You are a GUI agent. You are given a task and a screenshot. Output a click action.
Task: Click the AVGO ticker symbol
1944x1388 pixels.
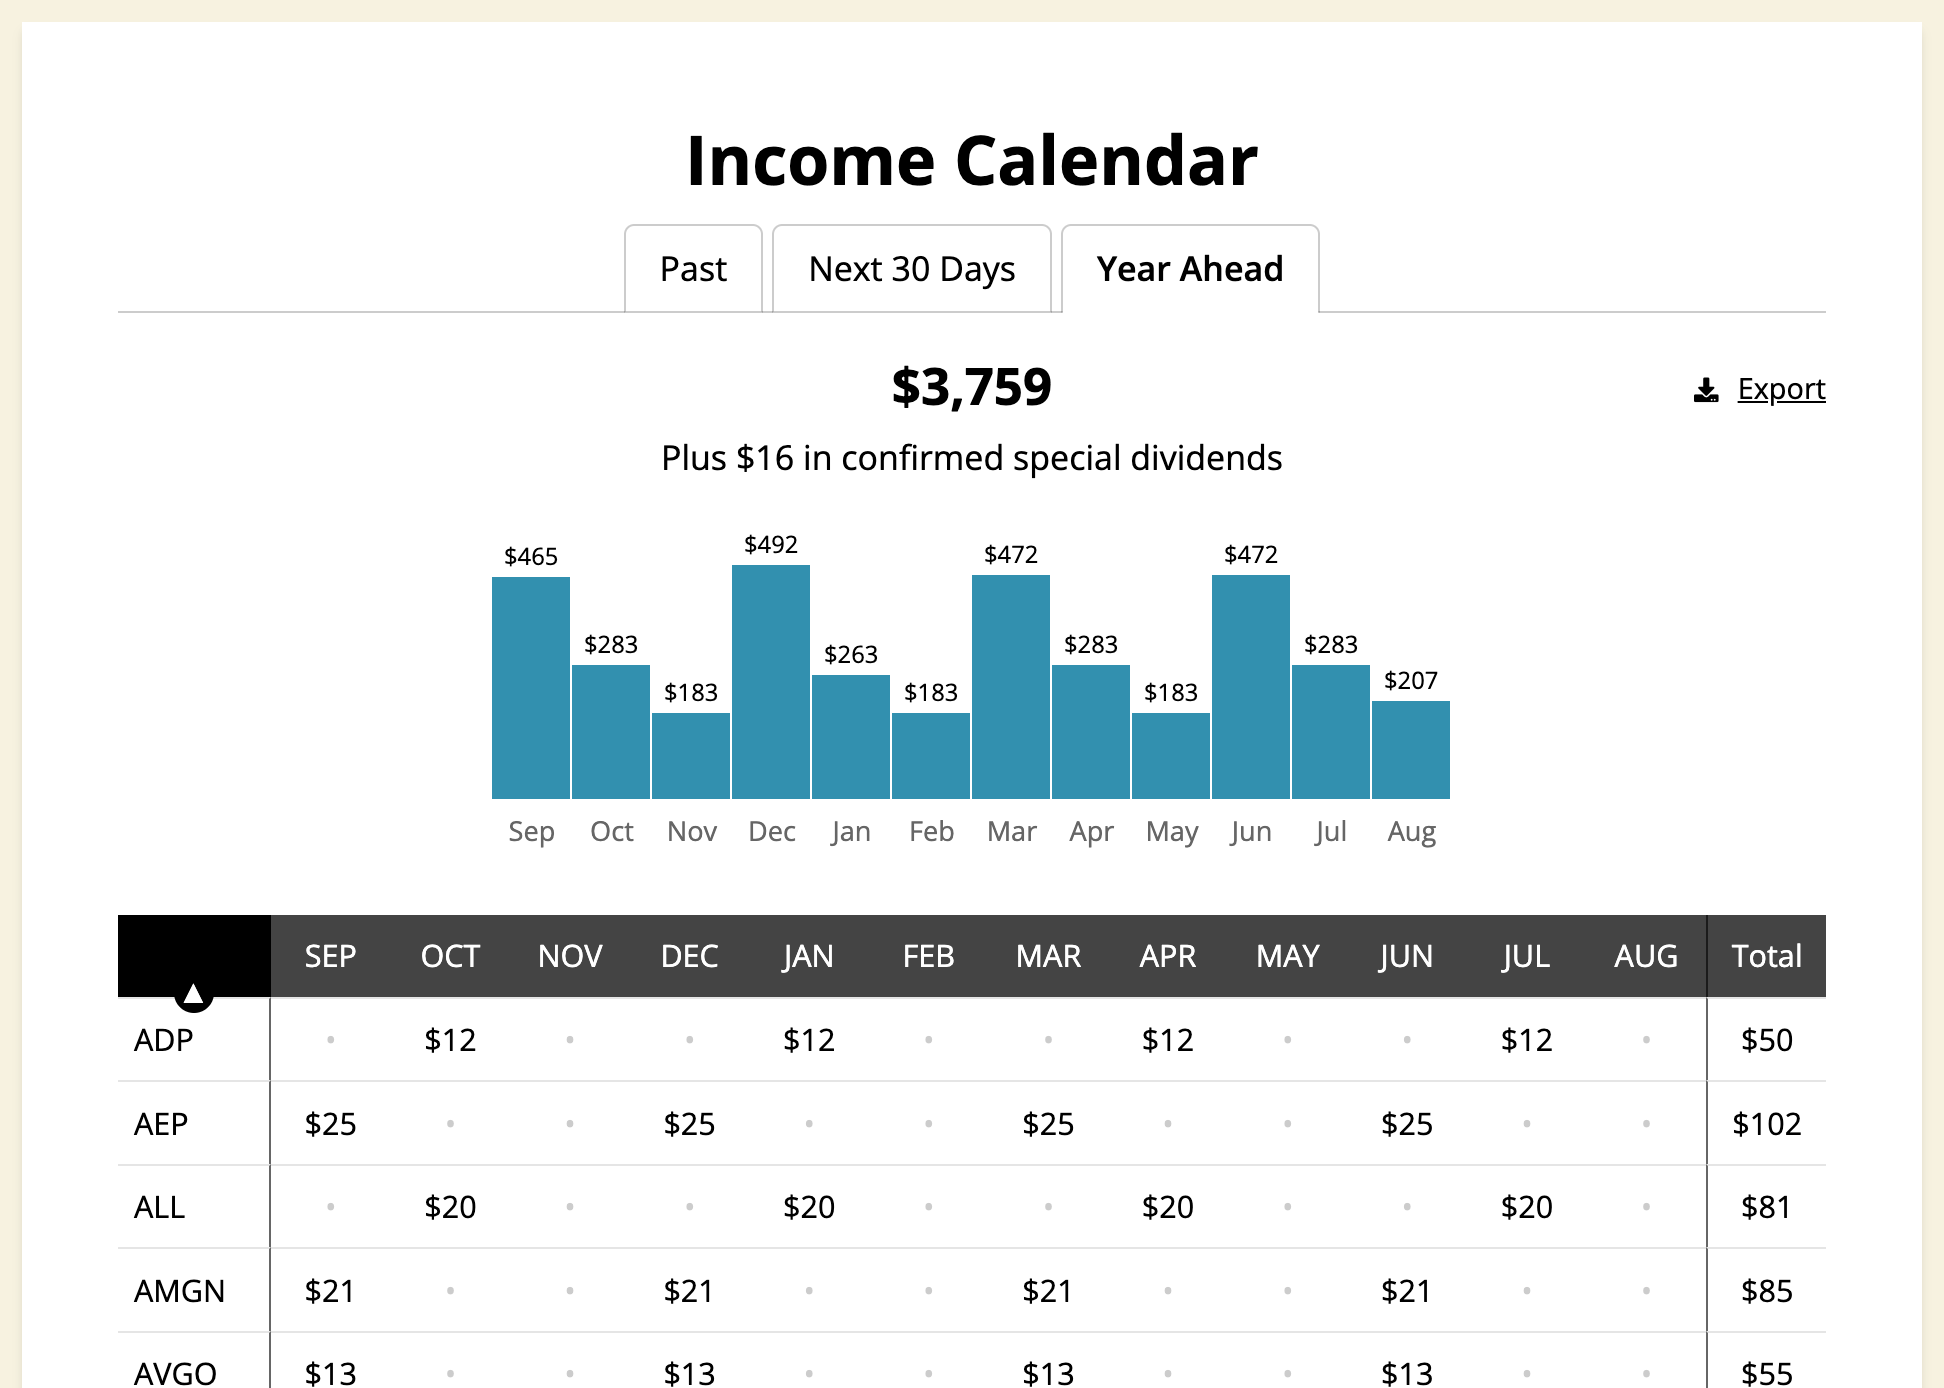pyautogui.click(x=176, y=1373)
